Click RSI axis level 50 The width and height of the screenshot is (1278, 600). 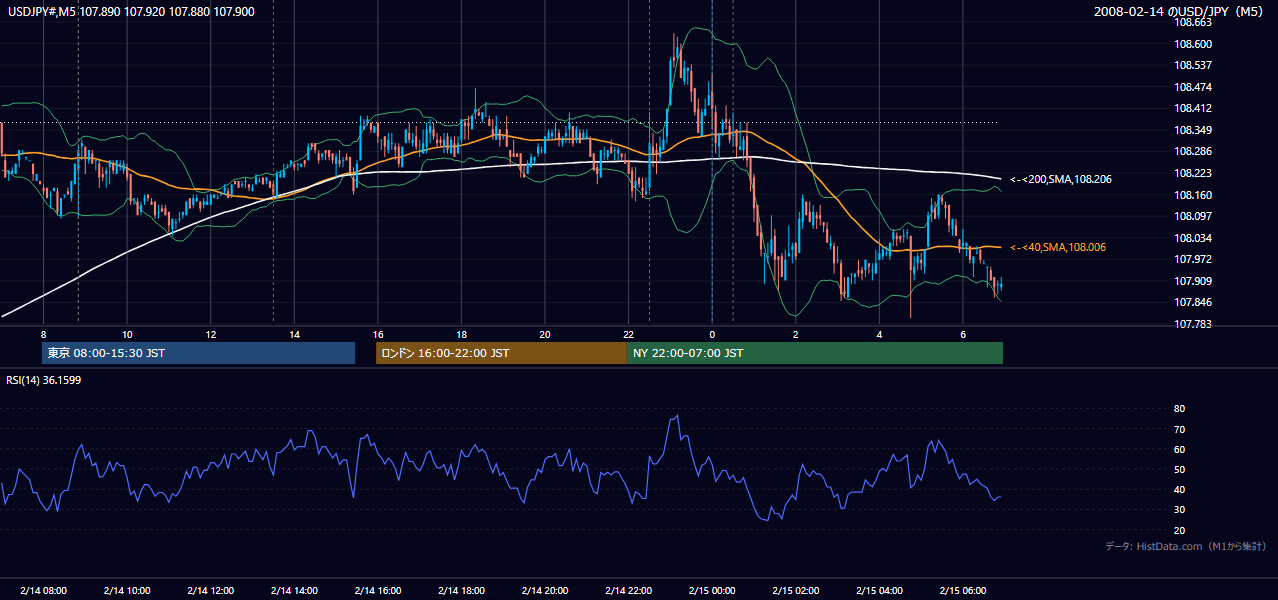(x=1179, y=470)
